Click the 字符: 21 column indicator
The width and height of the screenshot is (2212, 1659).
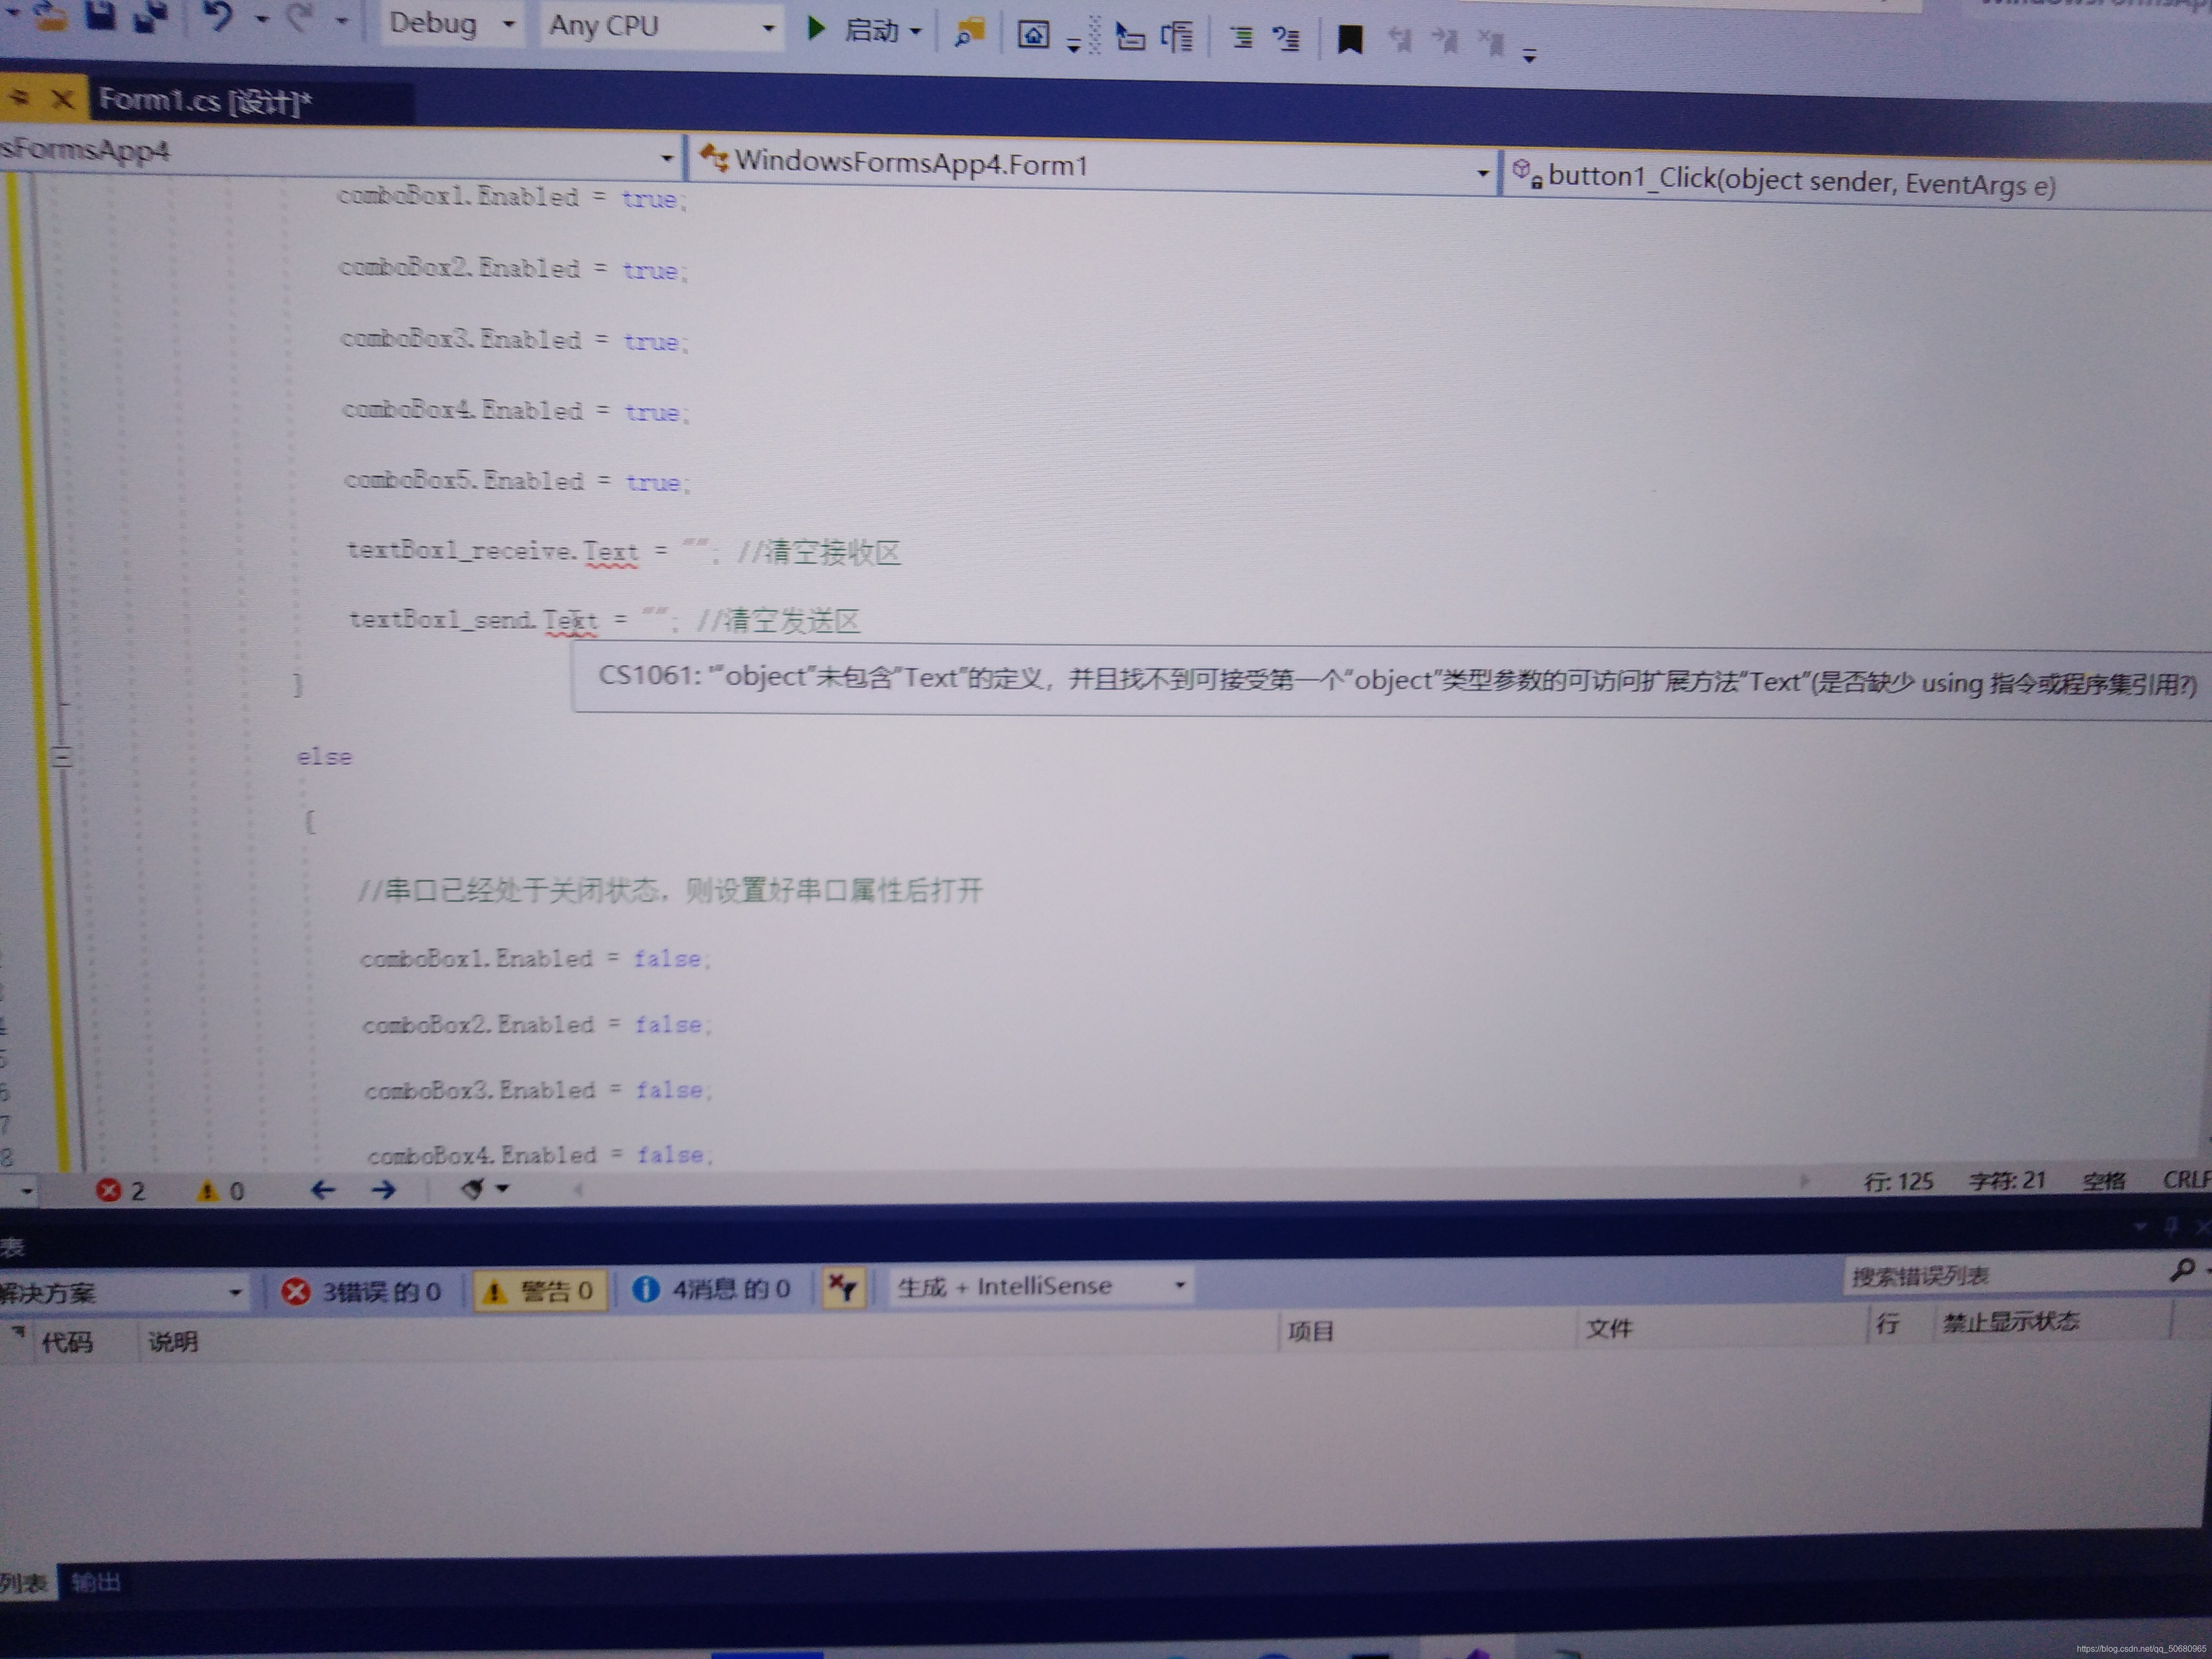[2007, 1180]
